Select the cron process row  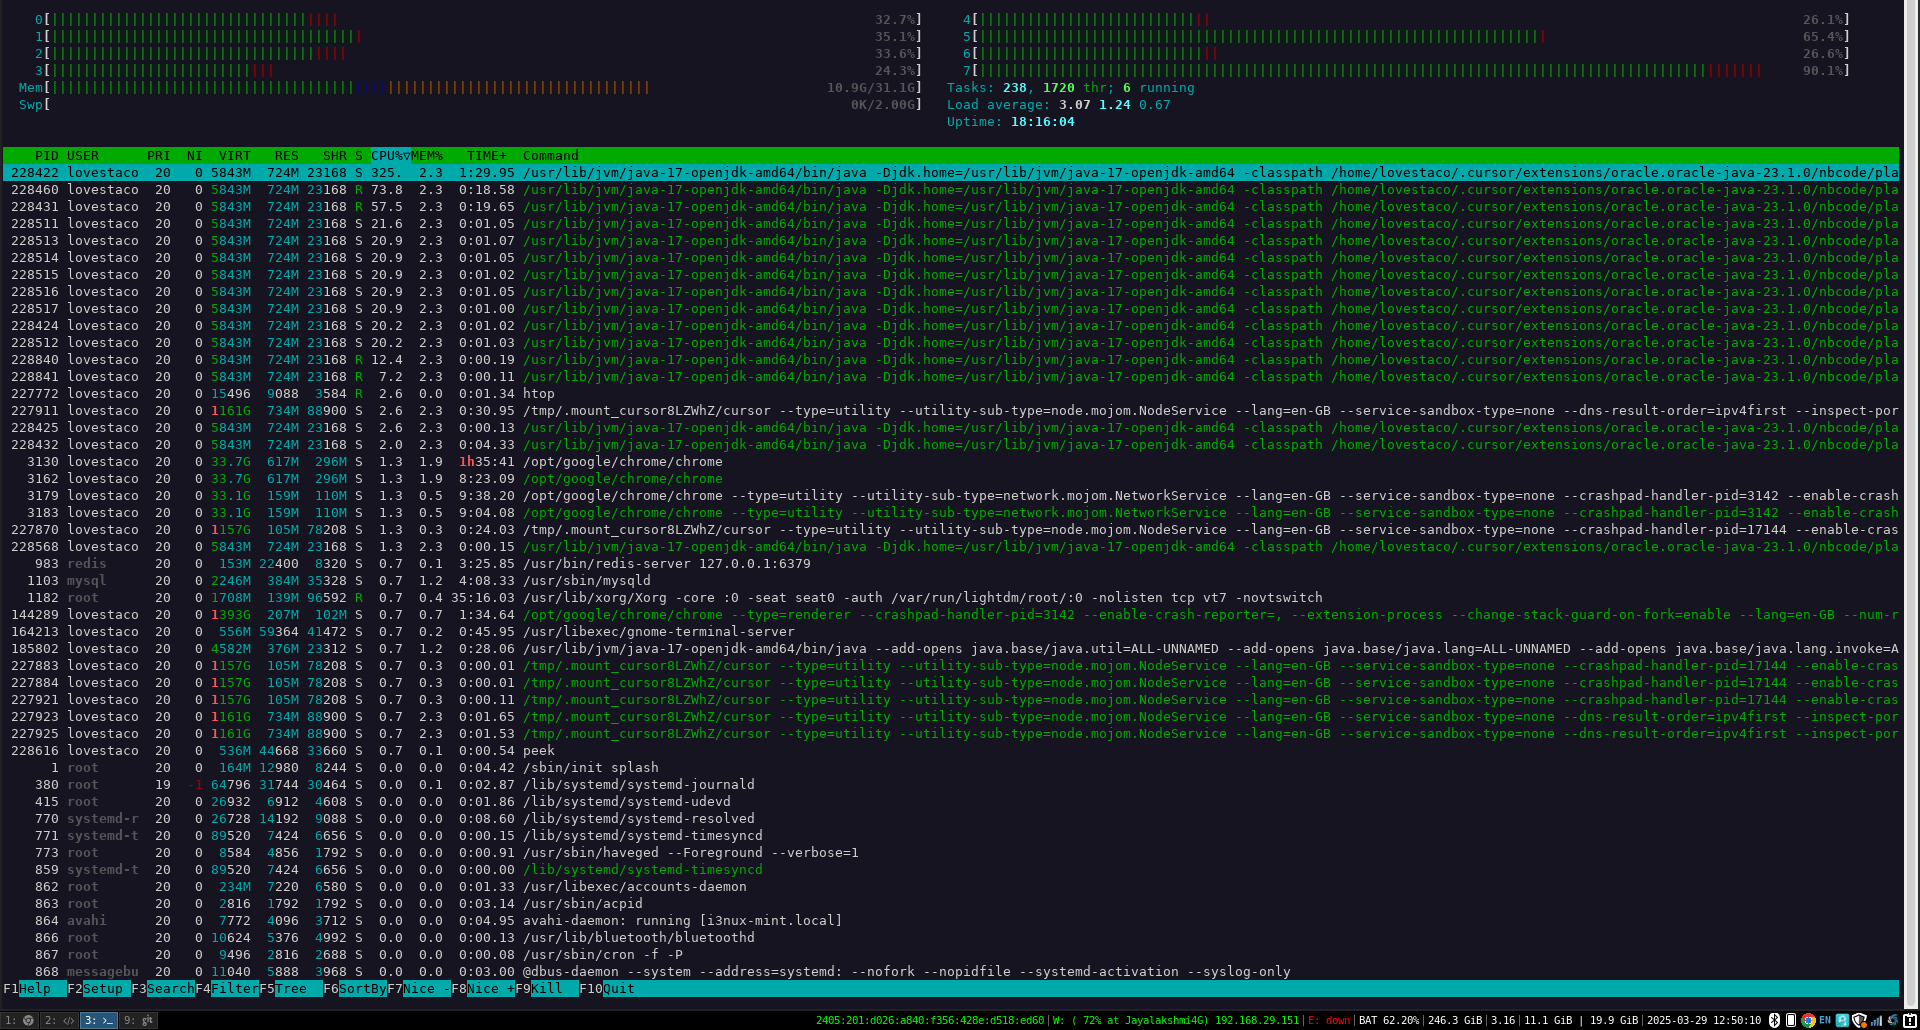(950, 955)
